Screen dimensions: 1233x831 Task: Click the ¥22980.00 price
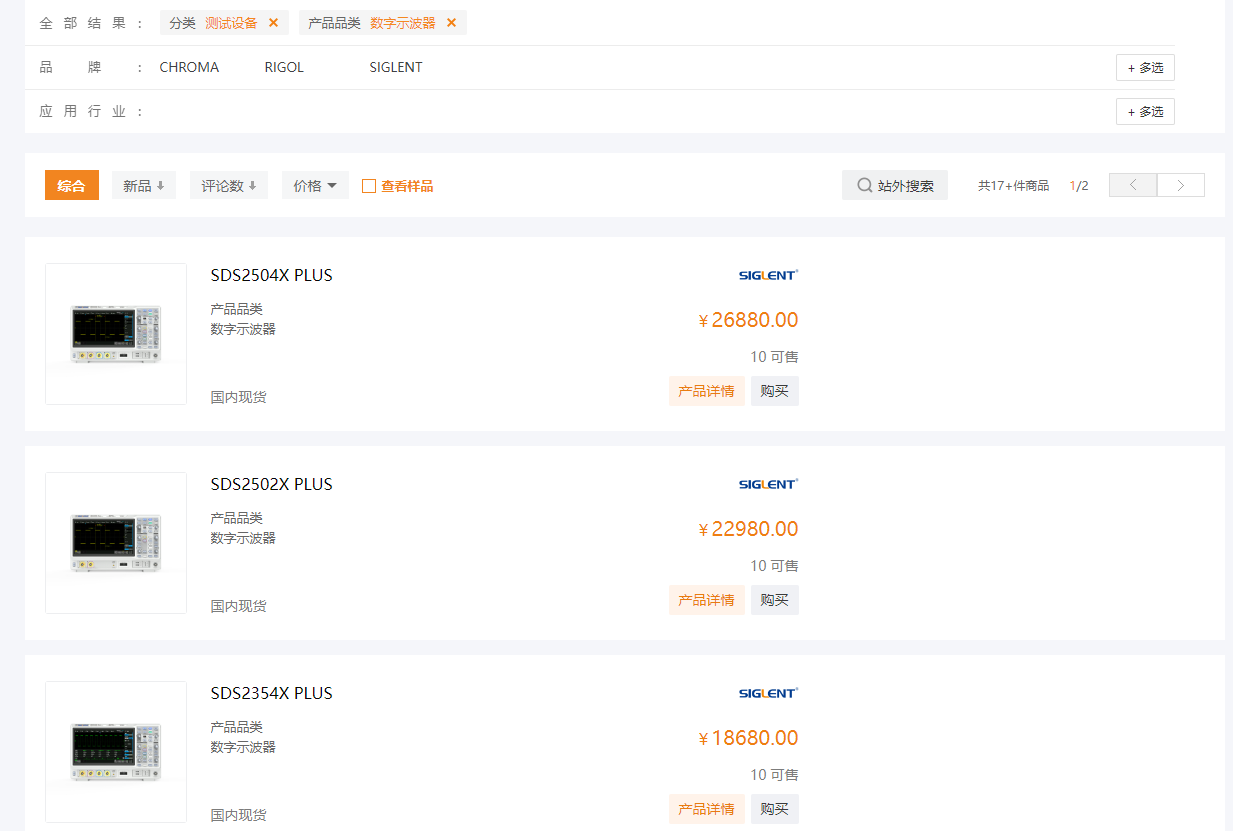(x=748, y=529)
